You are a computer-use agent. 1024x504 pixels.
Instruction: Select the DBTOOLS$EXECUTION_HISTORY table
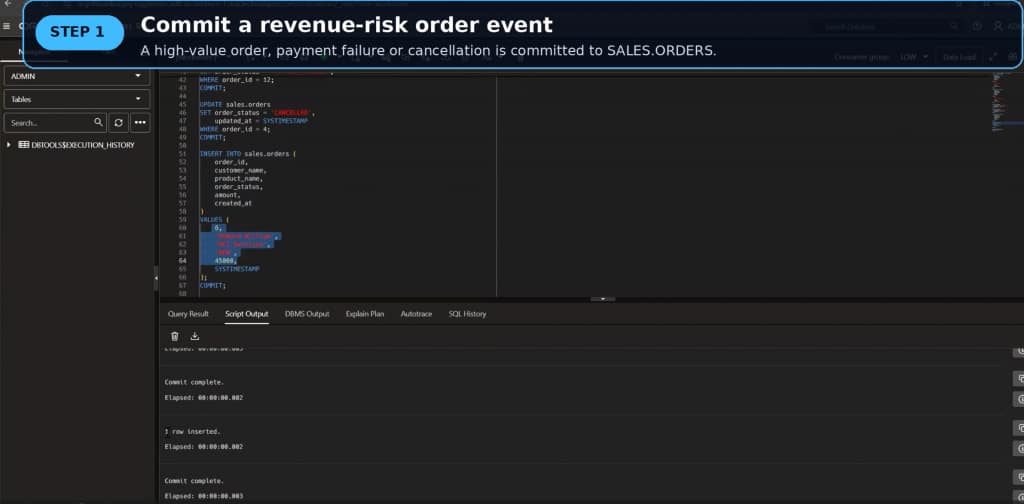(x=82, y=145)
